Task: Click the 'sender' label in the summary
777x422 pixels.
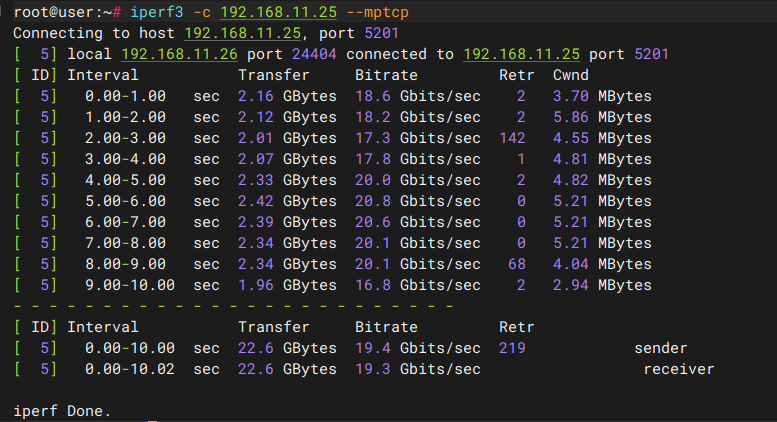Action: coord(661,348)
